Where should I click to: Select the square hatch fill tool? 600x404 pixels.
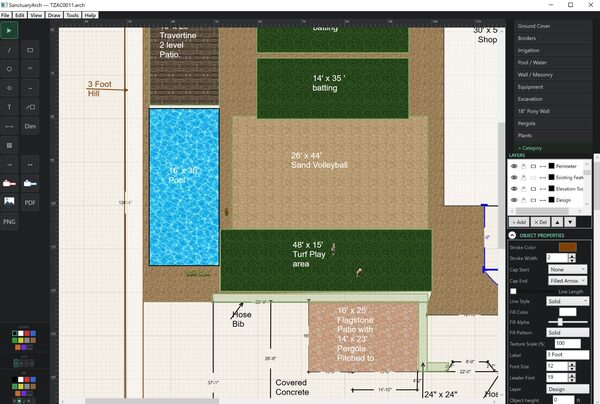pos(9,145)
